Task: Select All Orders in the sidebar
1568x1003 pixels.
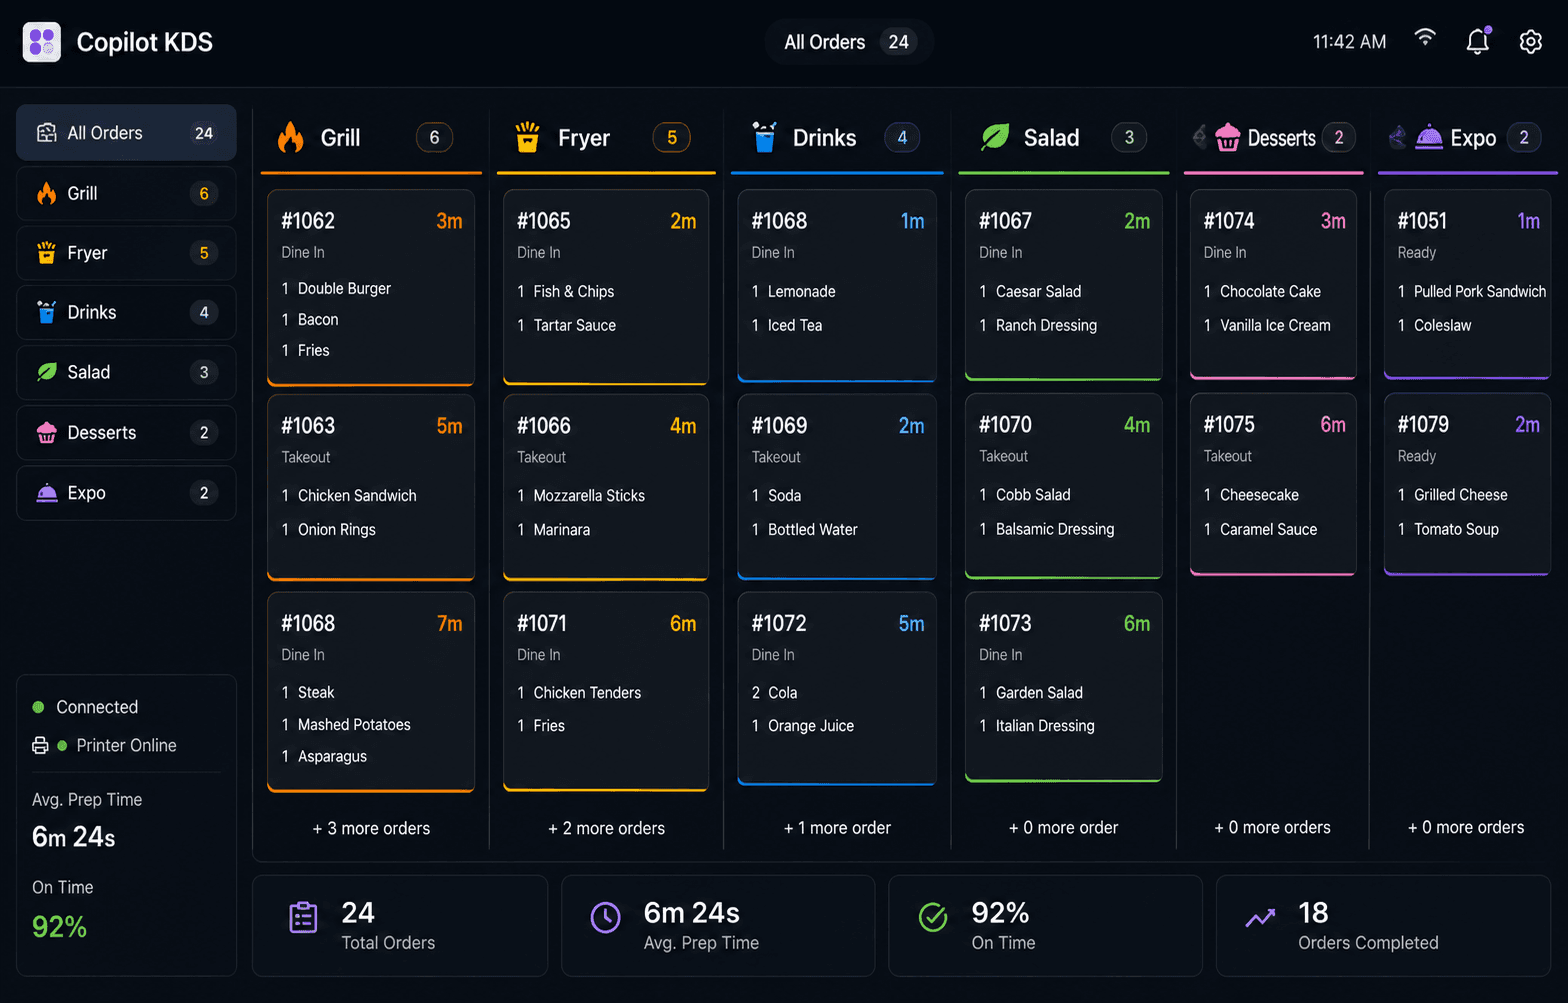Action: point(126,133)
